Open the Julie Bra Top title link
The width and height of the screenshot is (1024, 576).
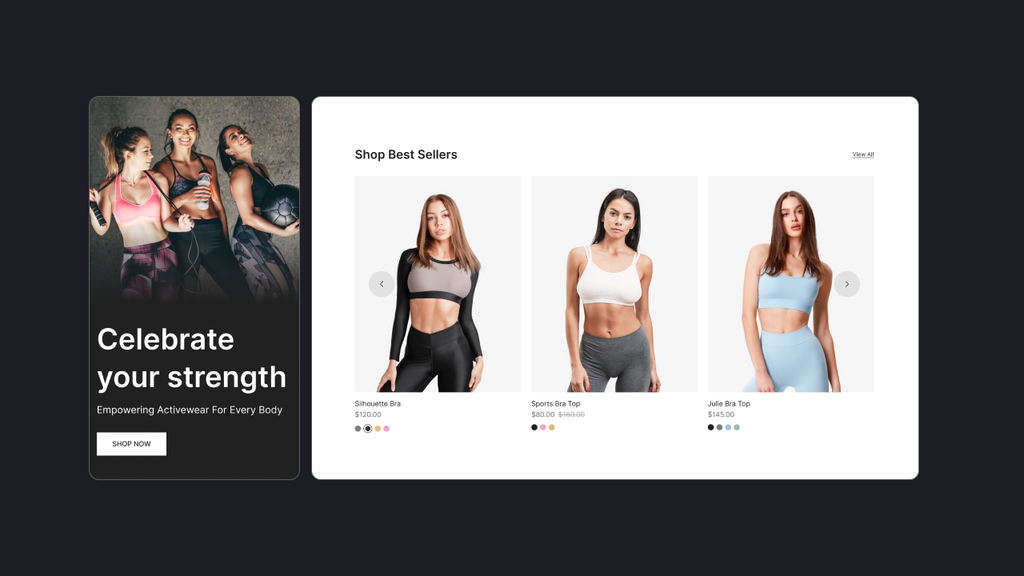pos(729,404)
